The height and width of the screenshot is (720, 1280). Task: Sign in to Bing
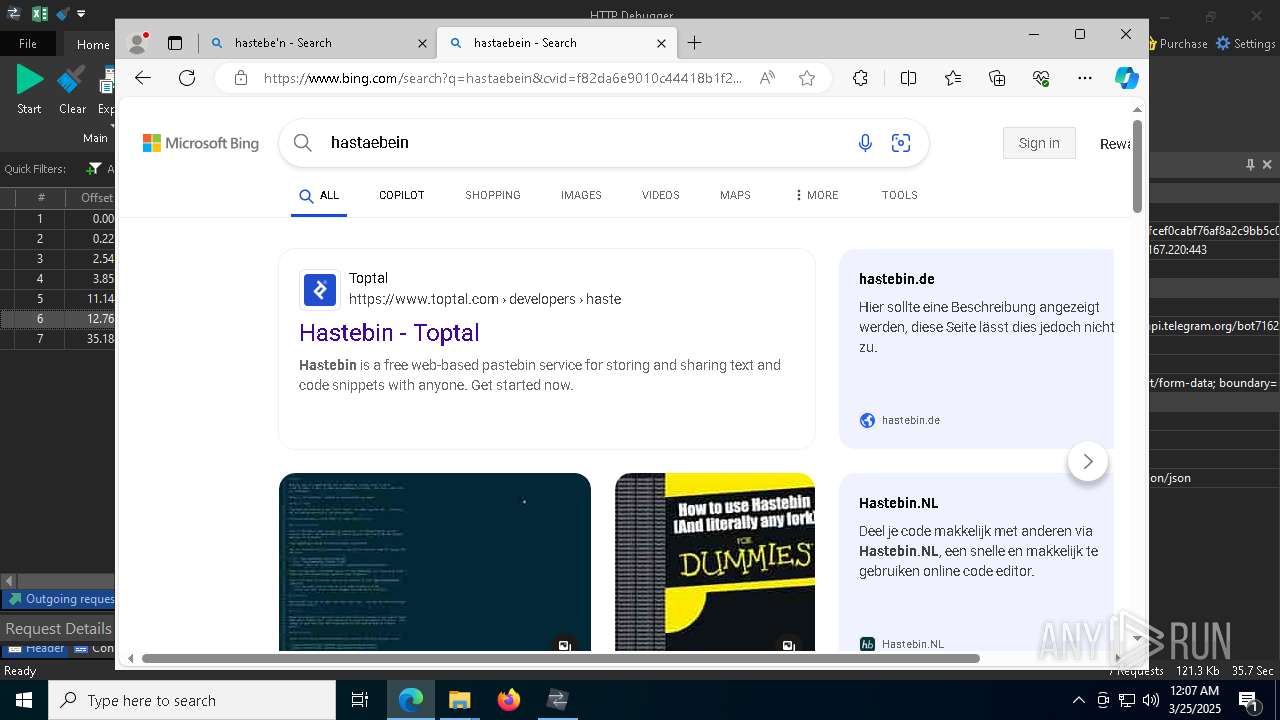pos(1039,143)
